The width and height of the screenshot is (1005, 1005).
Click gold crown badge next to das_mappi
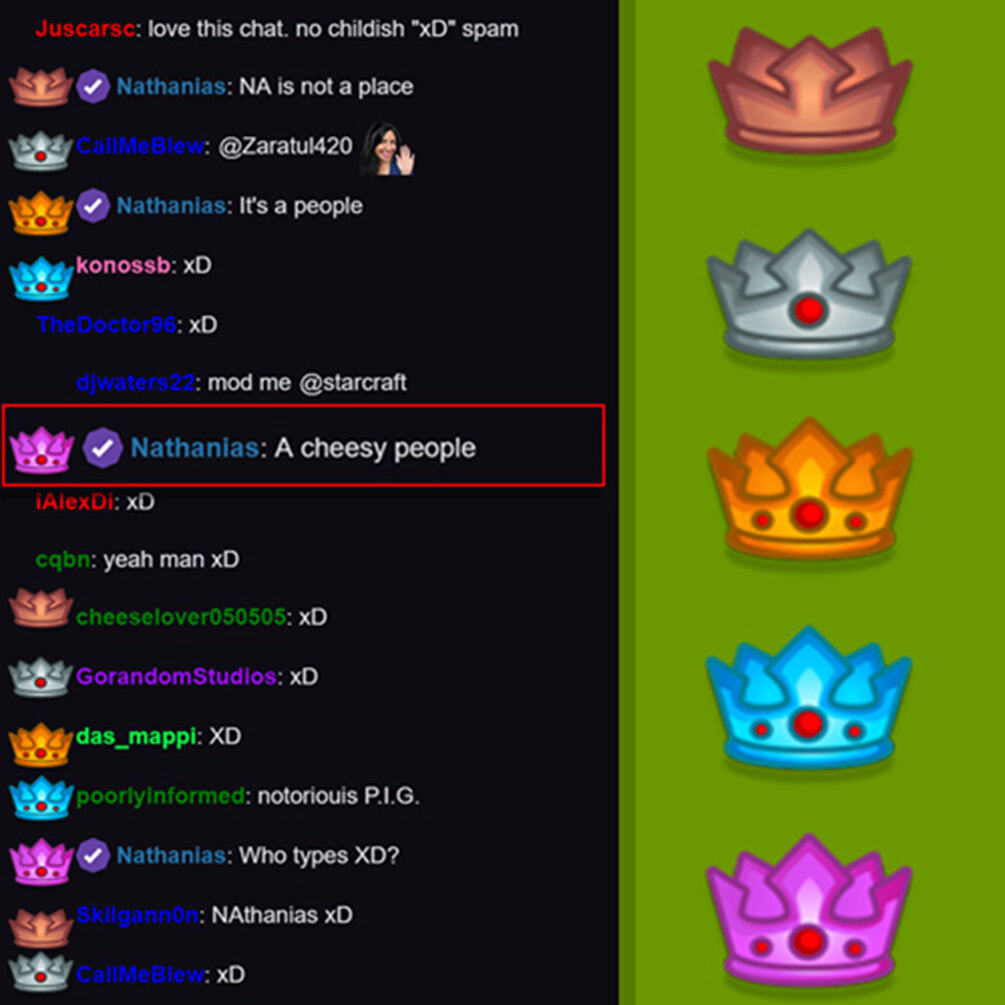[x=40, y=745]
